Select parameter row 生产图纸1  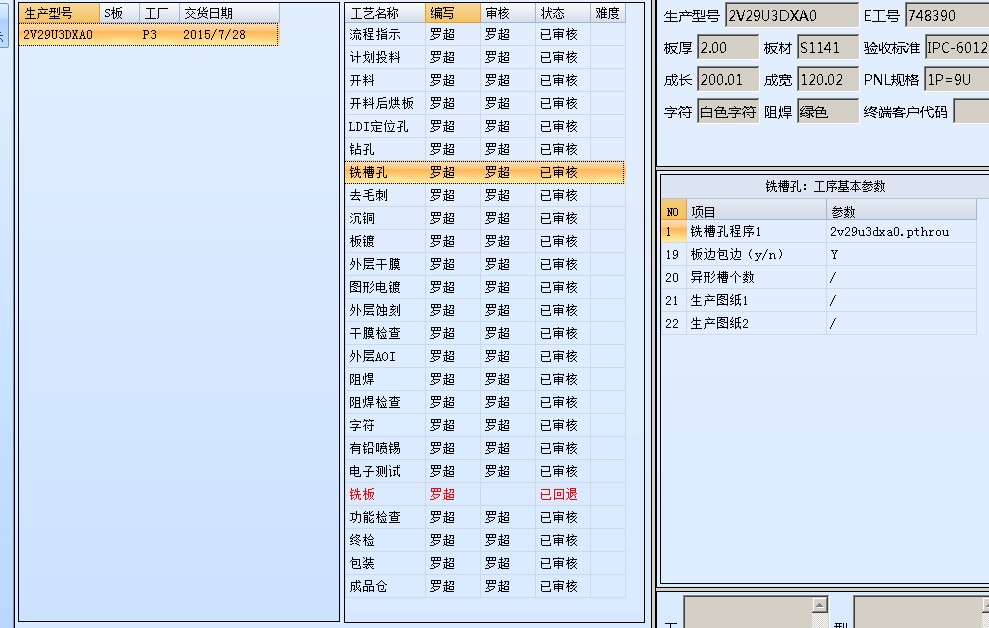coord(819,301)
